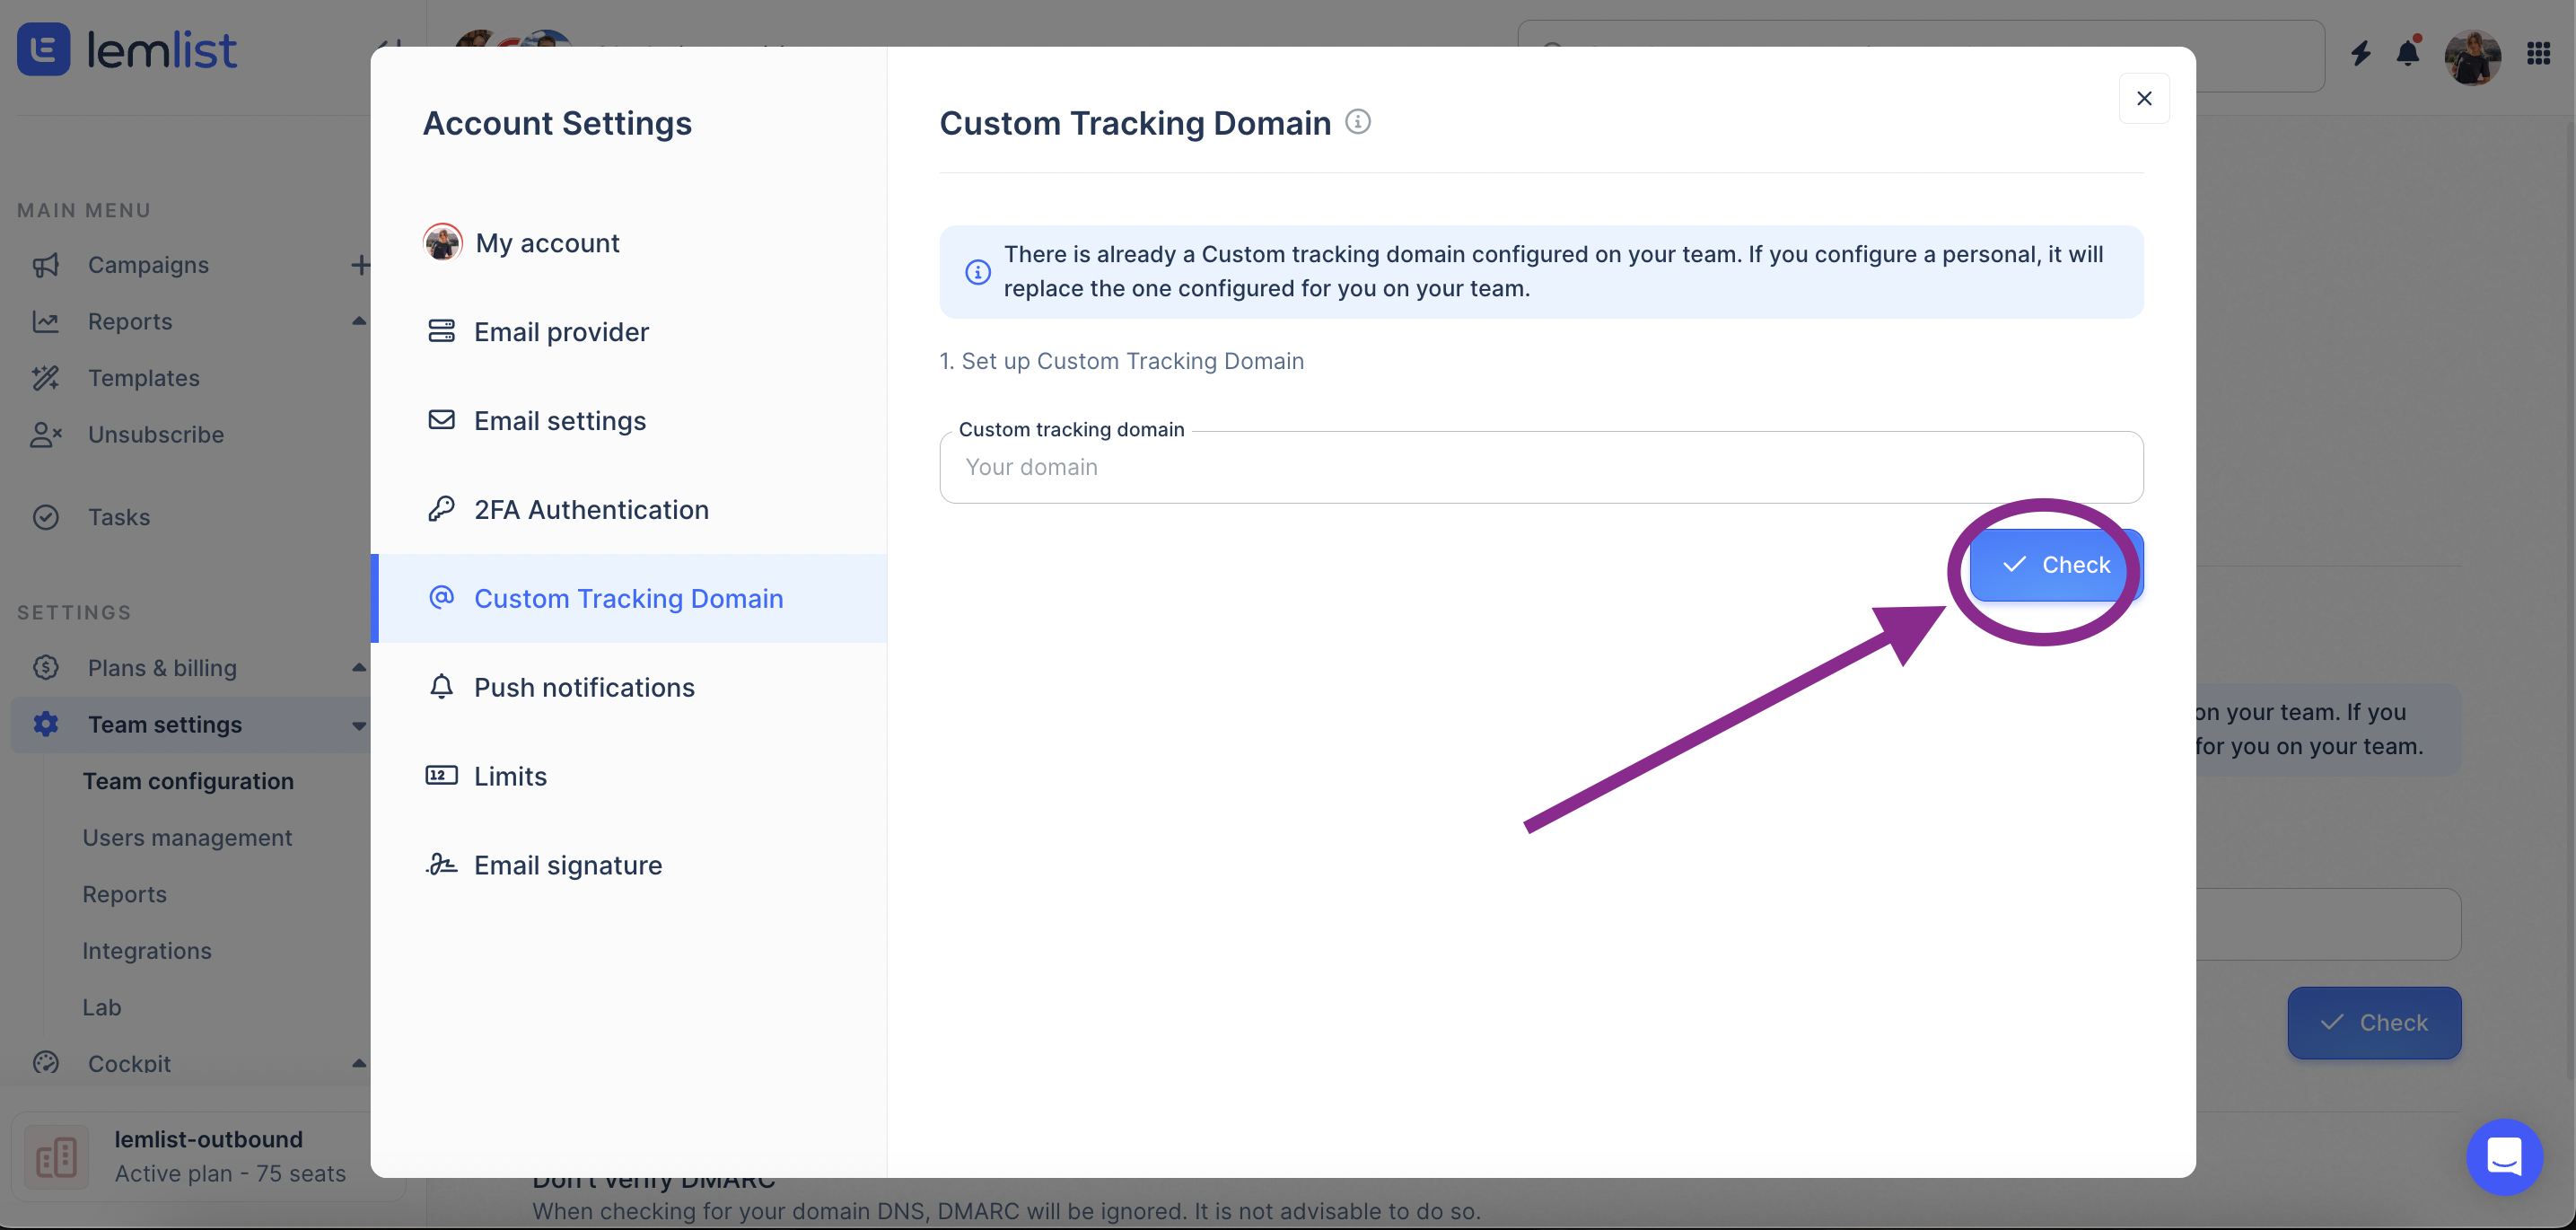Expand the Cockpit arrow

point(358,1063)
